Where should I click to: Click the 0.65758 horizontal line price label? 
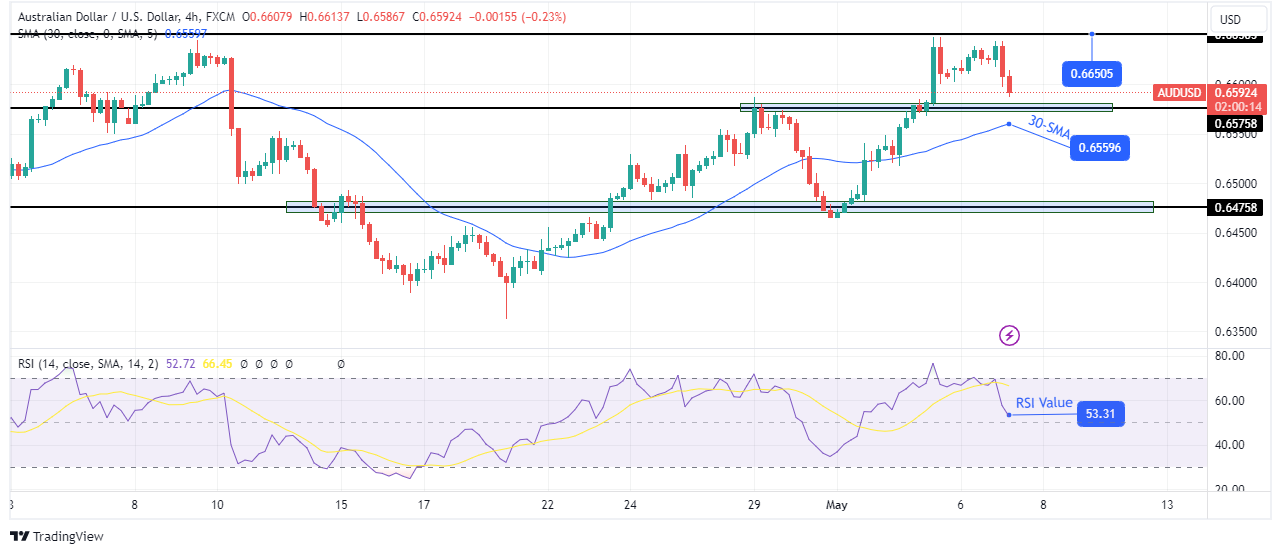point(1237,124)
